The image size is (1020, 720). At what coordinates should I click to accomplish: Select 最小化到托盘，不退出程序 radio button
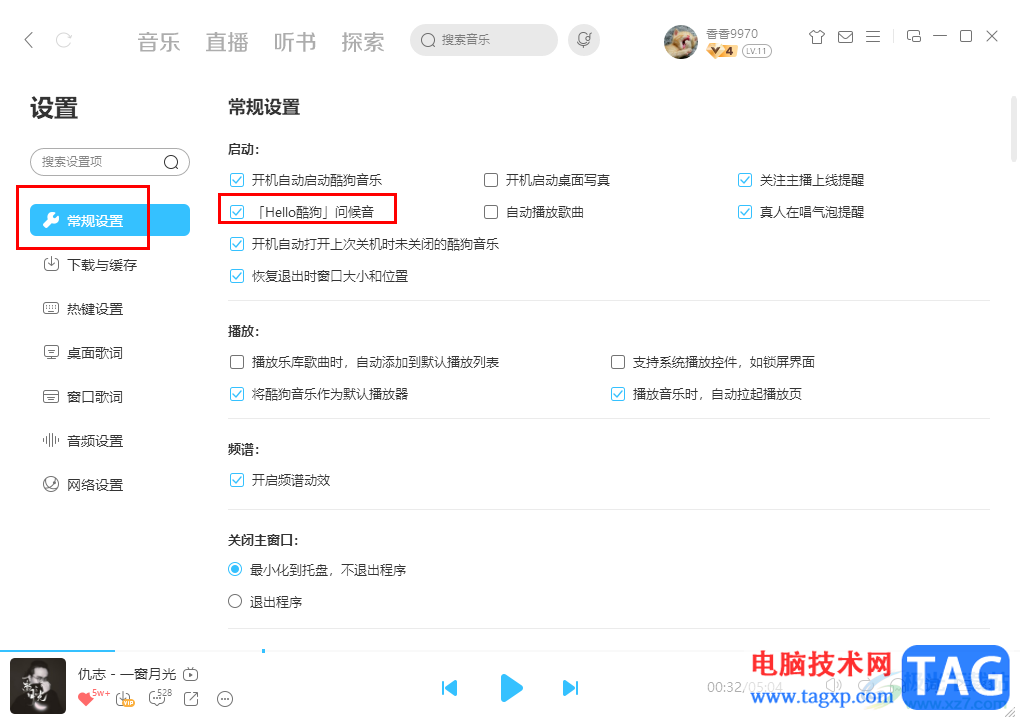[x=235, y=570]
